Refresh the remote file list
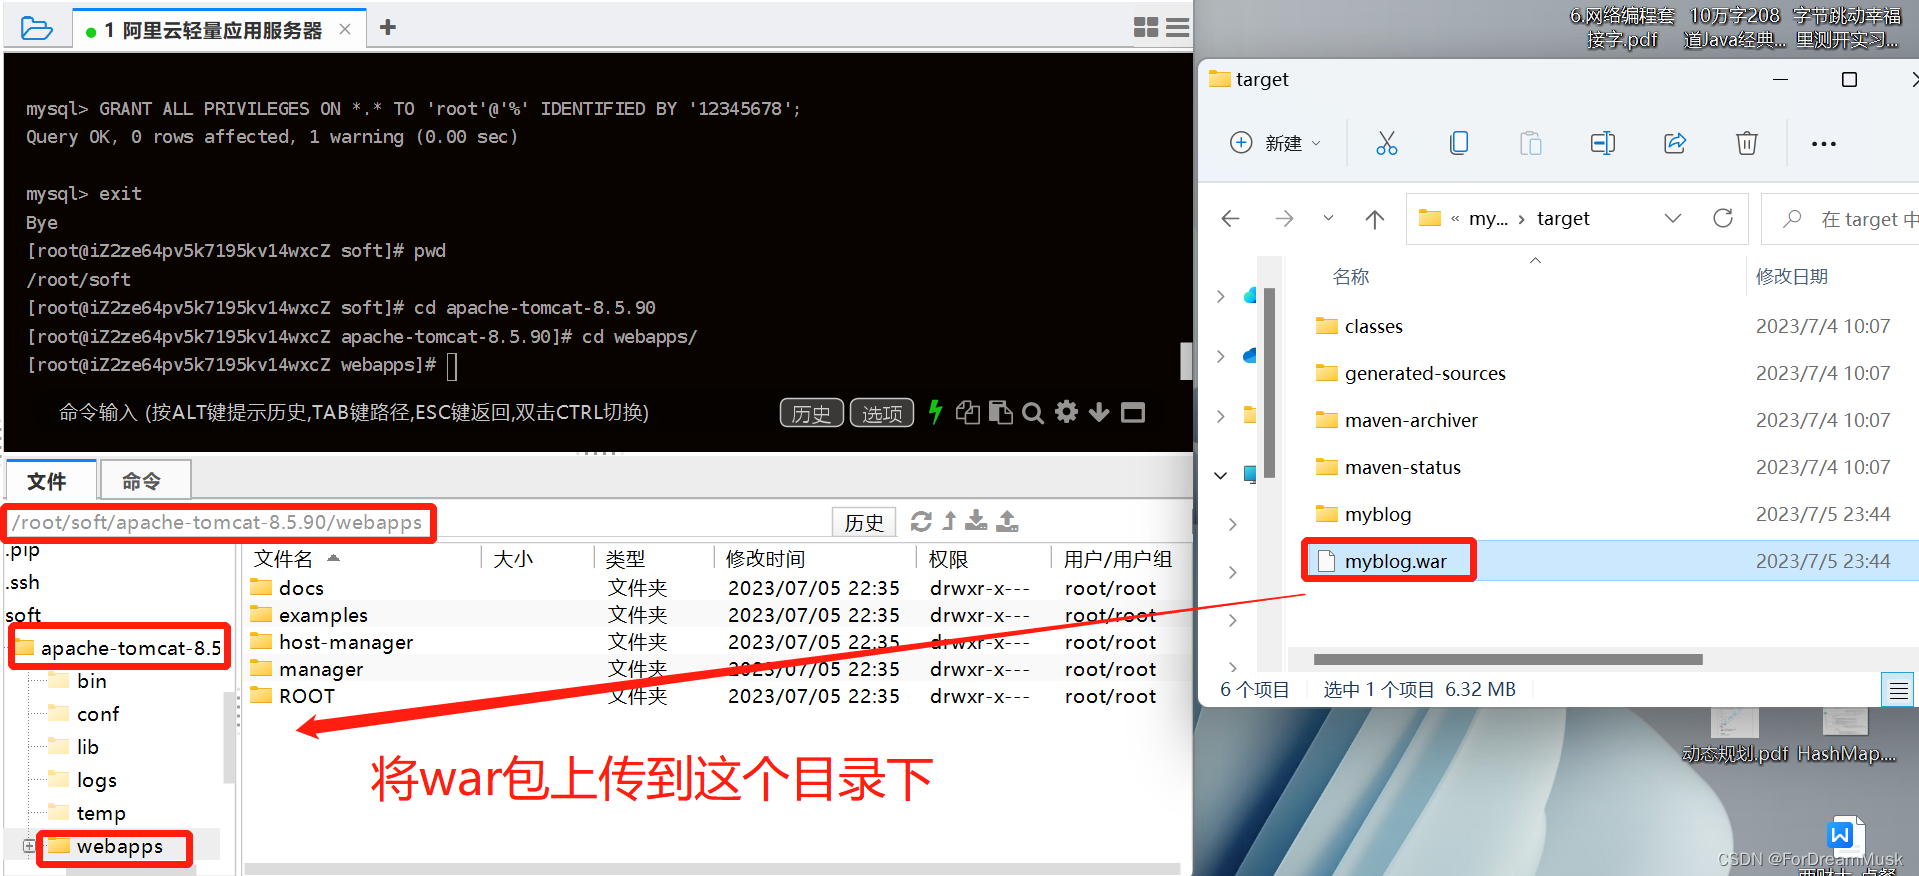 pyautogui.click(x=921, y=521)
